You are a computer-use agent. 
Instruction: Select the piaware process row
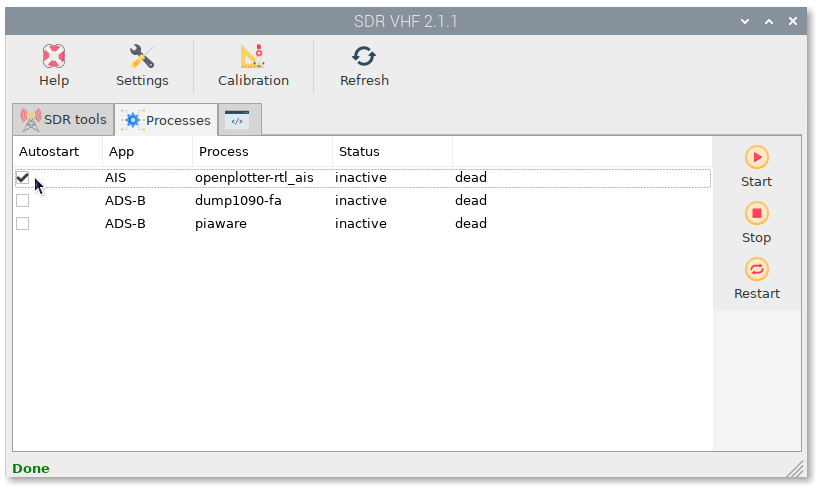362,223
